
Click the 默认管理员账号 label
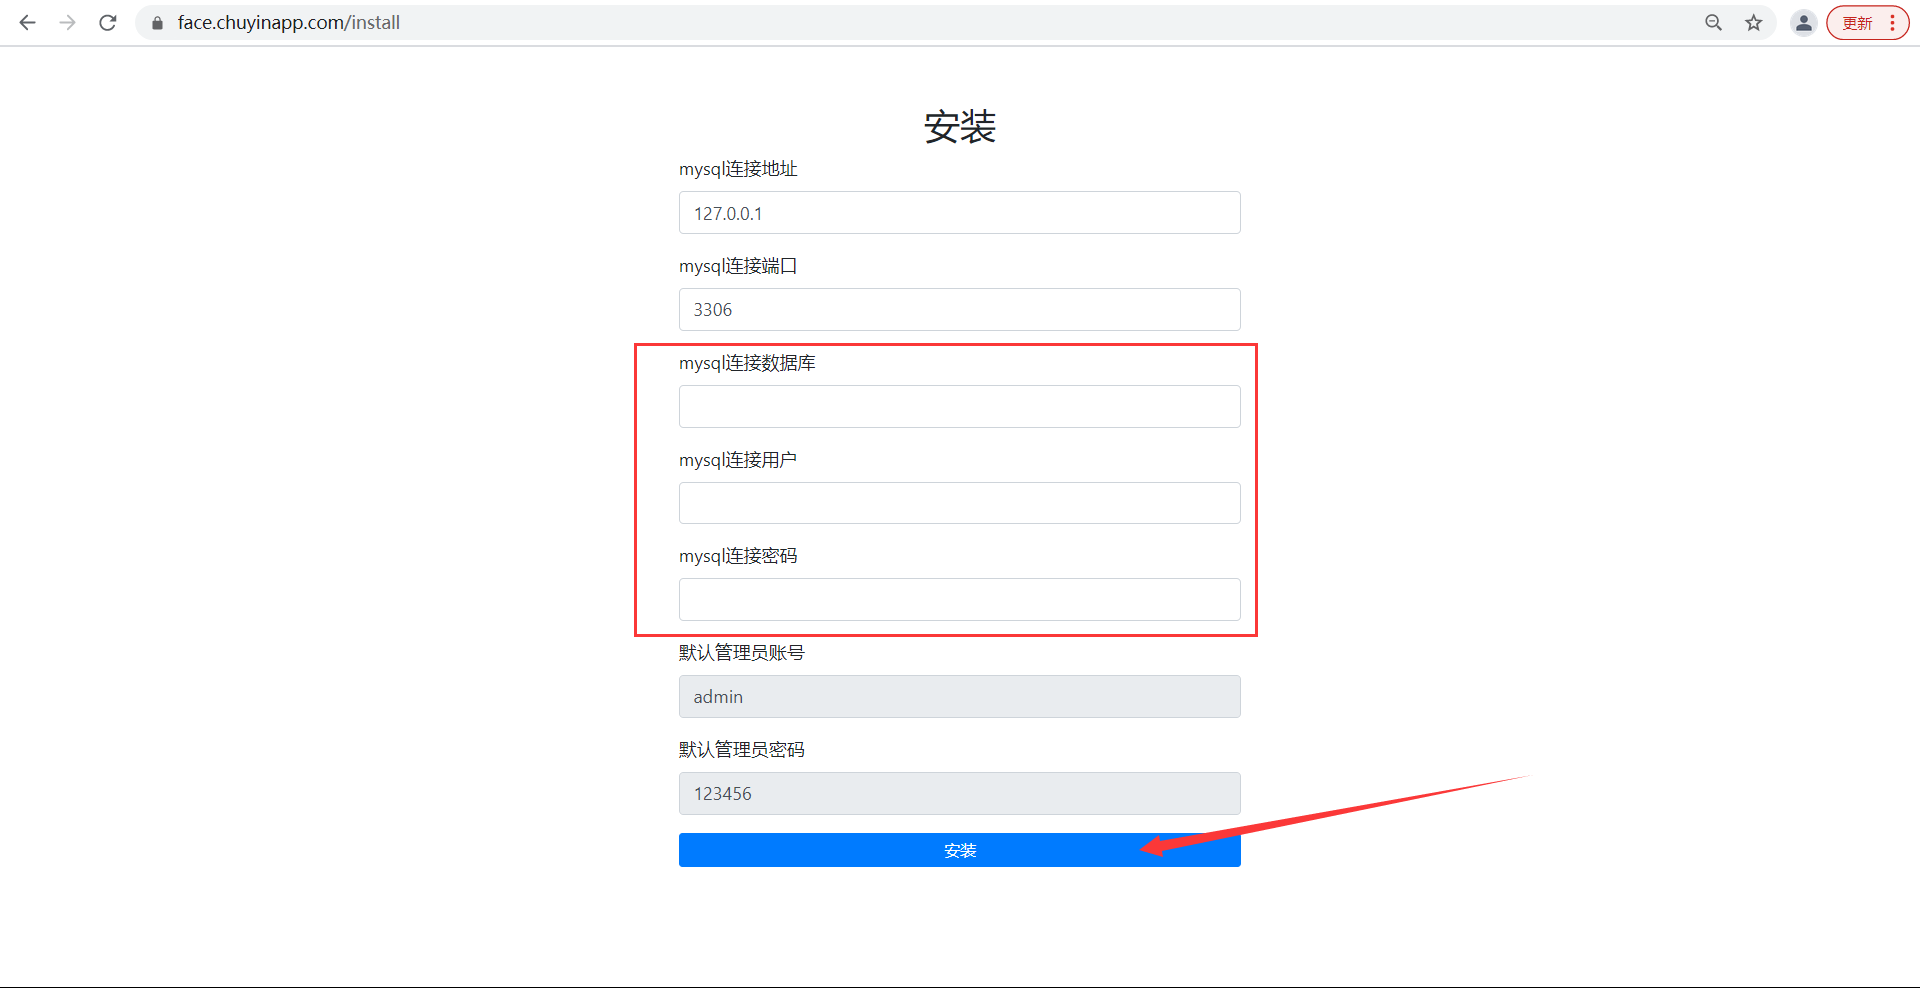point(742,653)
